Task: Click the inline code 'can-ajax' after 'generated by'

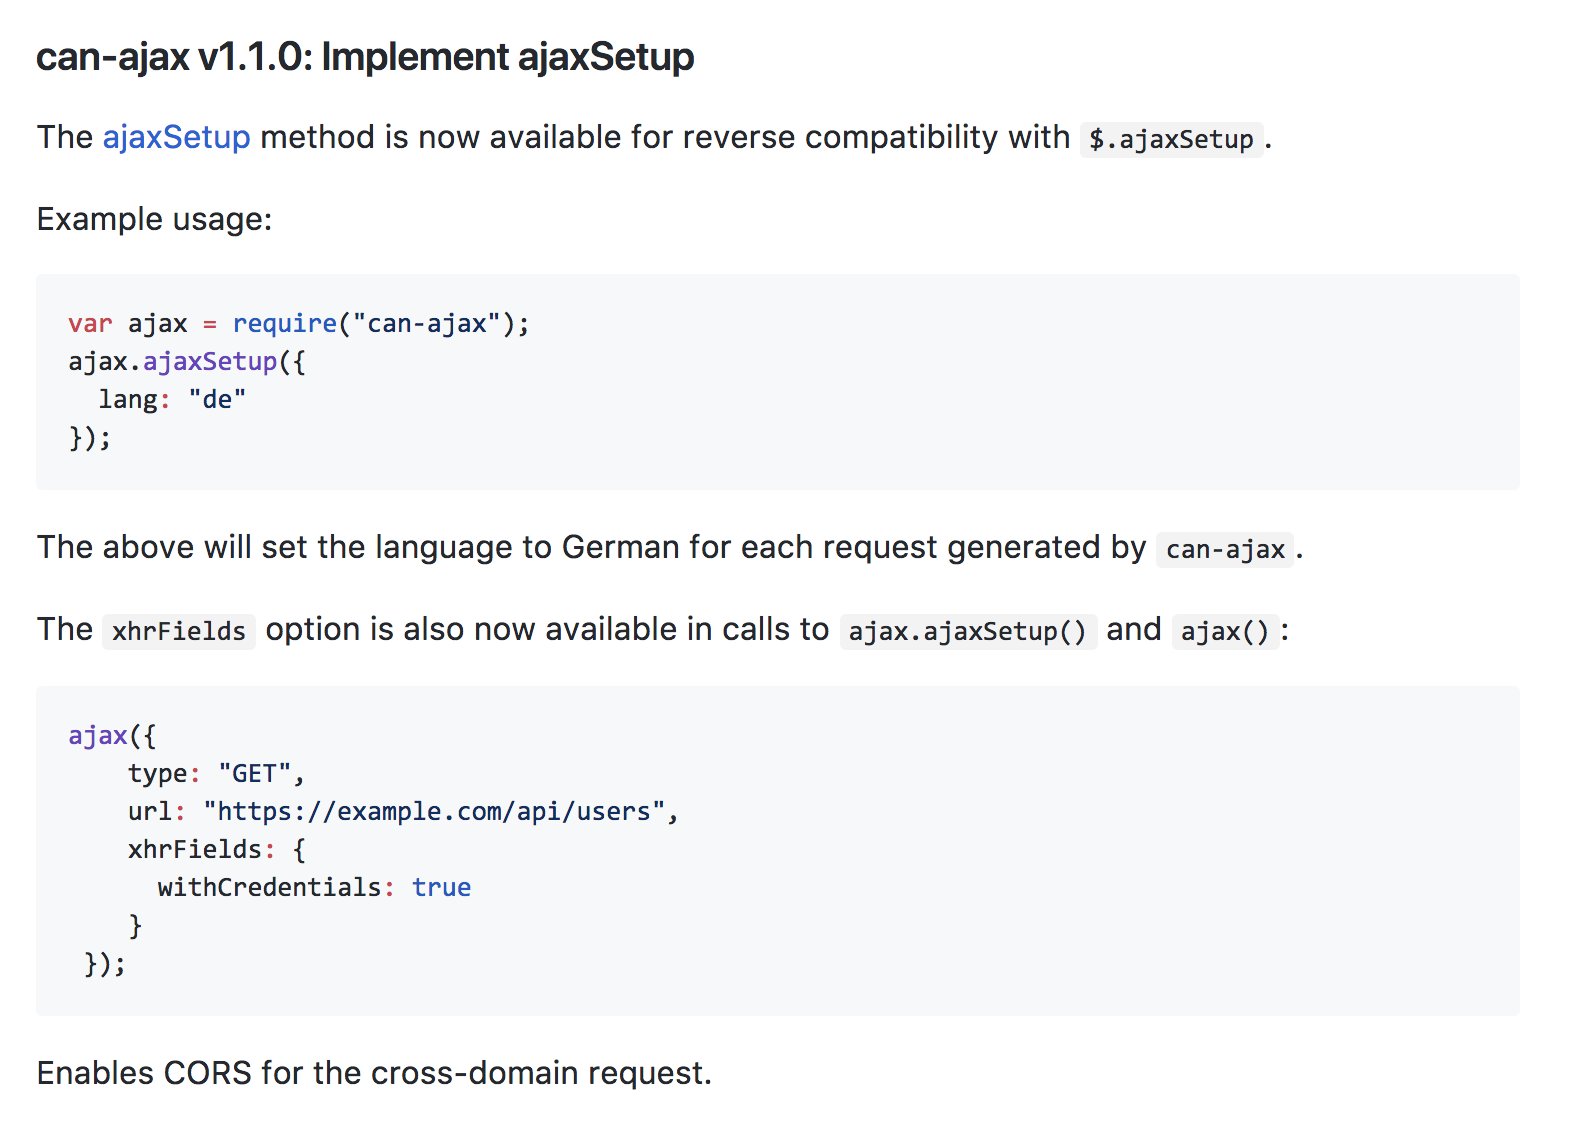Action: click(x=1225, y=549)
